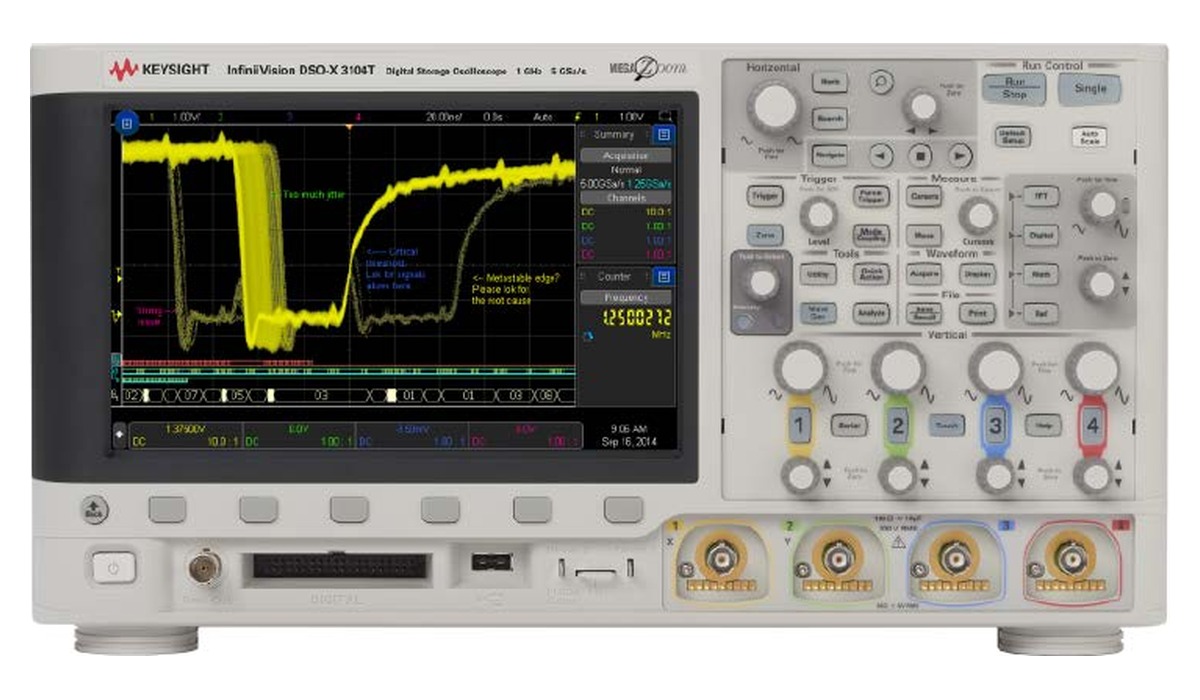Toggle green channel 2 key
1200x700 pixels.
click(898, 426)
